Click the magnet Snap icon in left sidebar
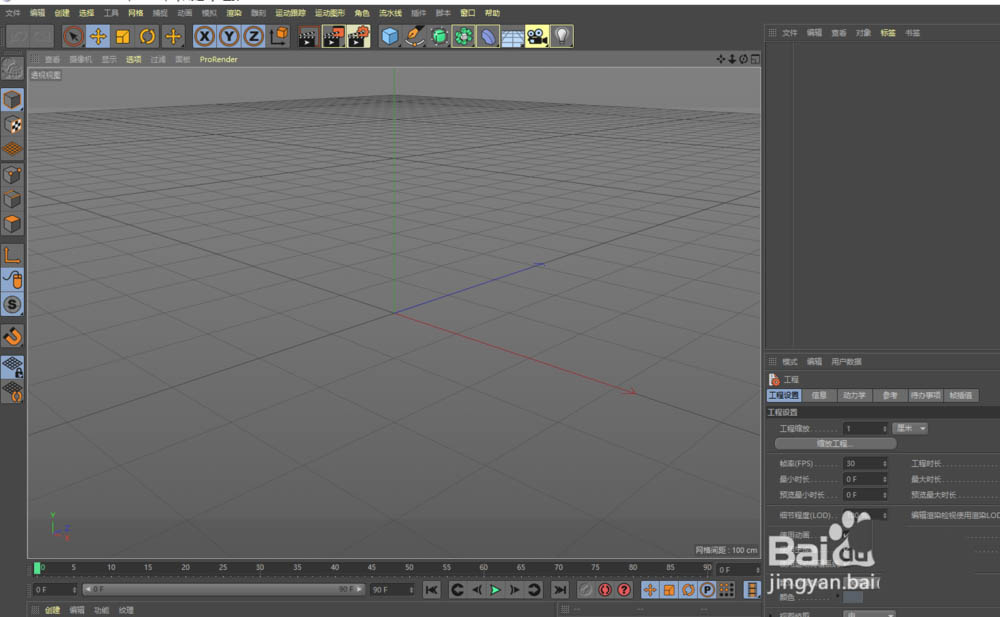The height and width of the screenshot is (617, 1000). 13,336
